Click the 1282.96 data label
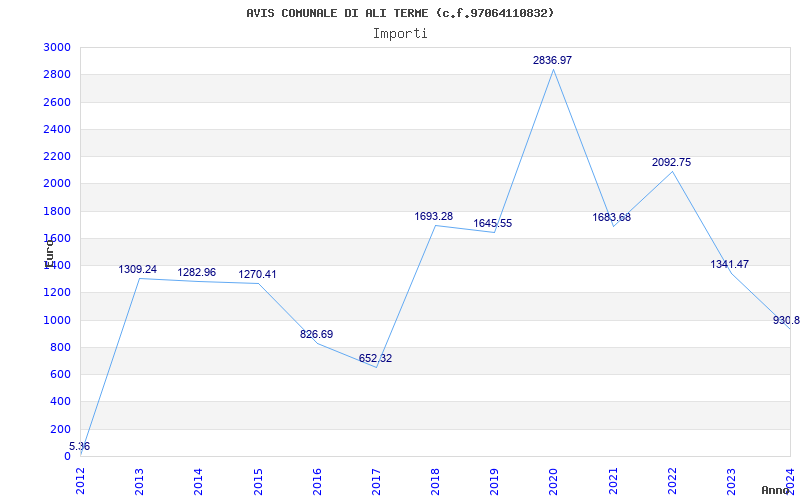Image resolution: width=800 pixels, height=500 pixels. (x=197, y=272)
